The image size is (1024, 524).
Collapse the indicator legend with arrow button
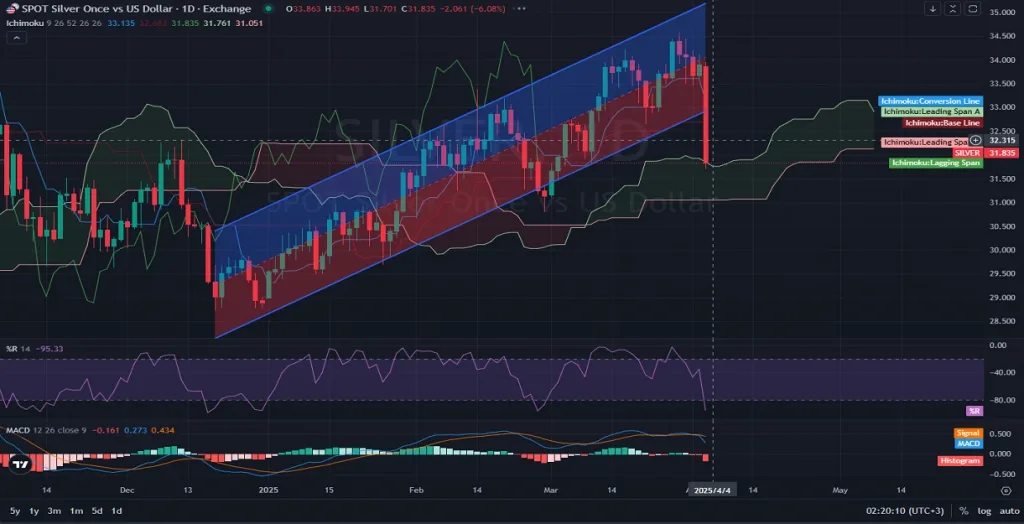point(16,38)
